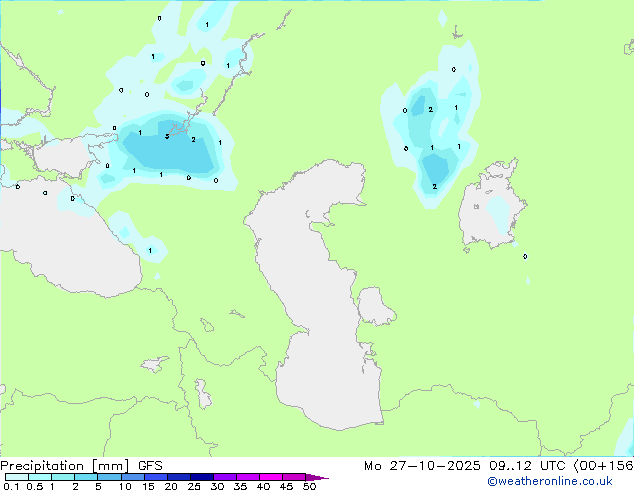Image resolution: width=634 pixels, height=490 pixels.
Task: Click the 'GFS' model label
Action: 150,466
